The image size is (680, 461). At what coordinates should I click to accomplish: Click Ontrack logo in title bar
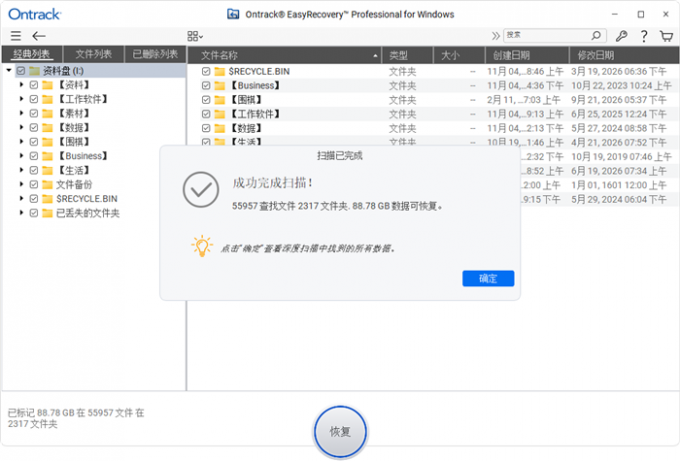click(35, 14)
